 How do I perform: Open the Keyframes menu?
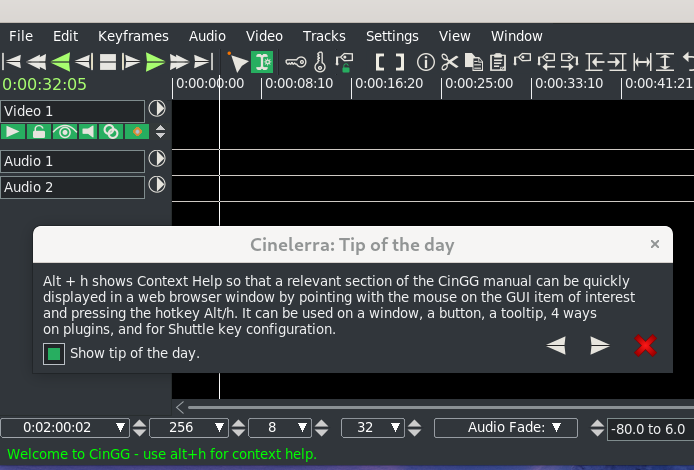133,36
